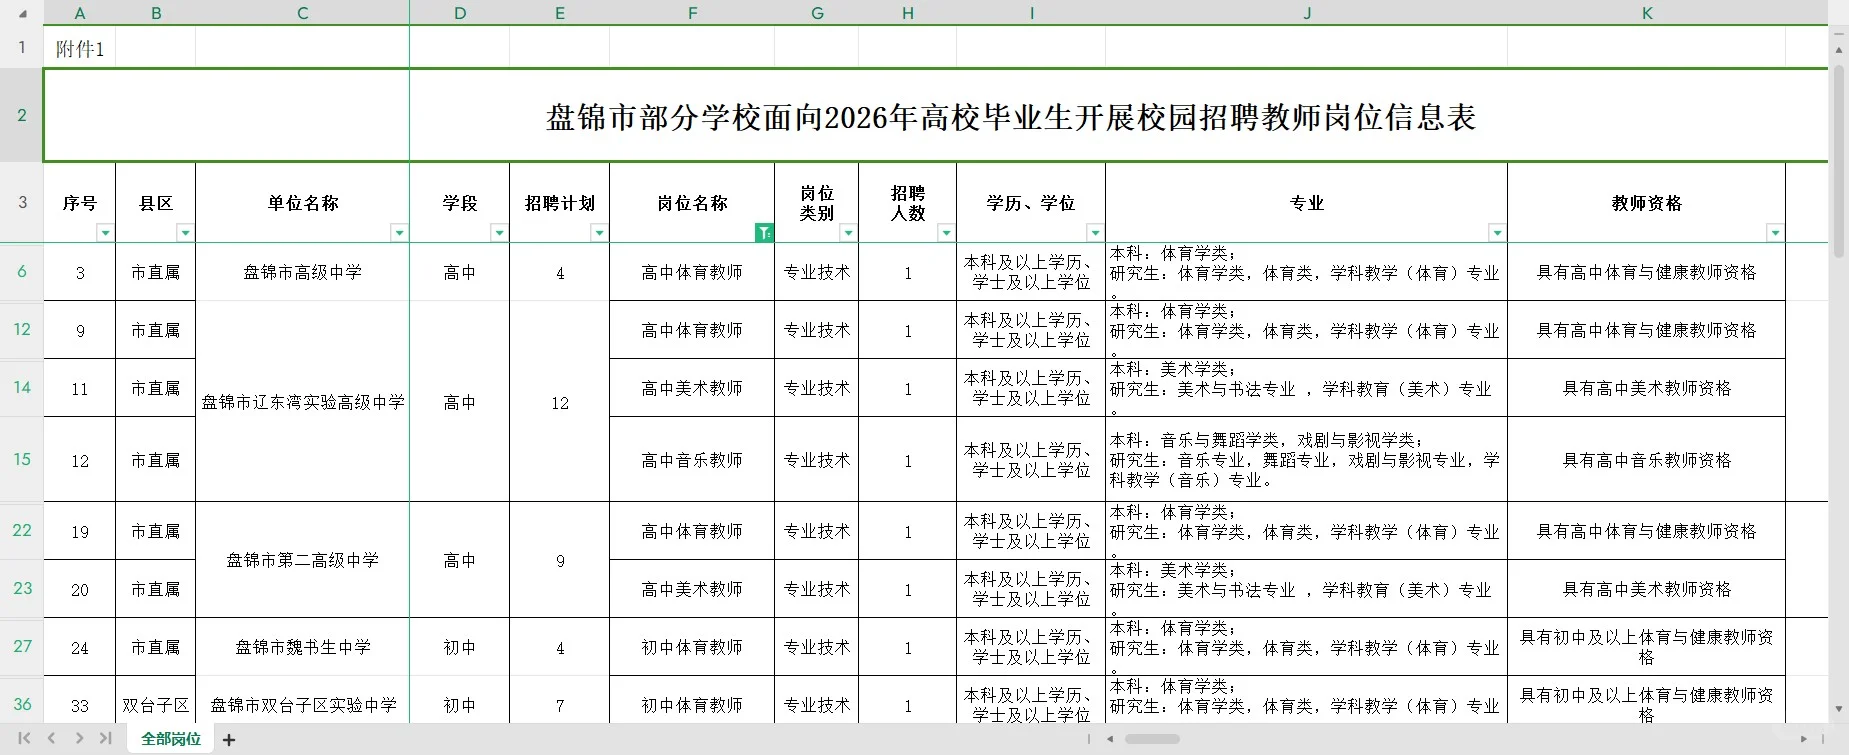Screen dimensions: 1849x755
Task: Select the 盘锦市高级中学 cell
Action: [x=303, y=272]
